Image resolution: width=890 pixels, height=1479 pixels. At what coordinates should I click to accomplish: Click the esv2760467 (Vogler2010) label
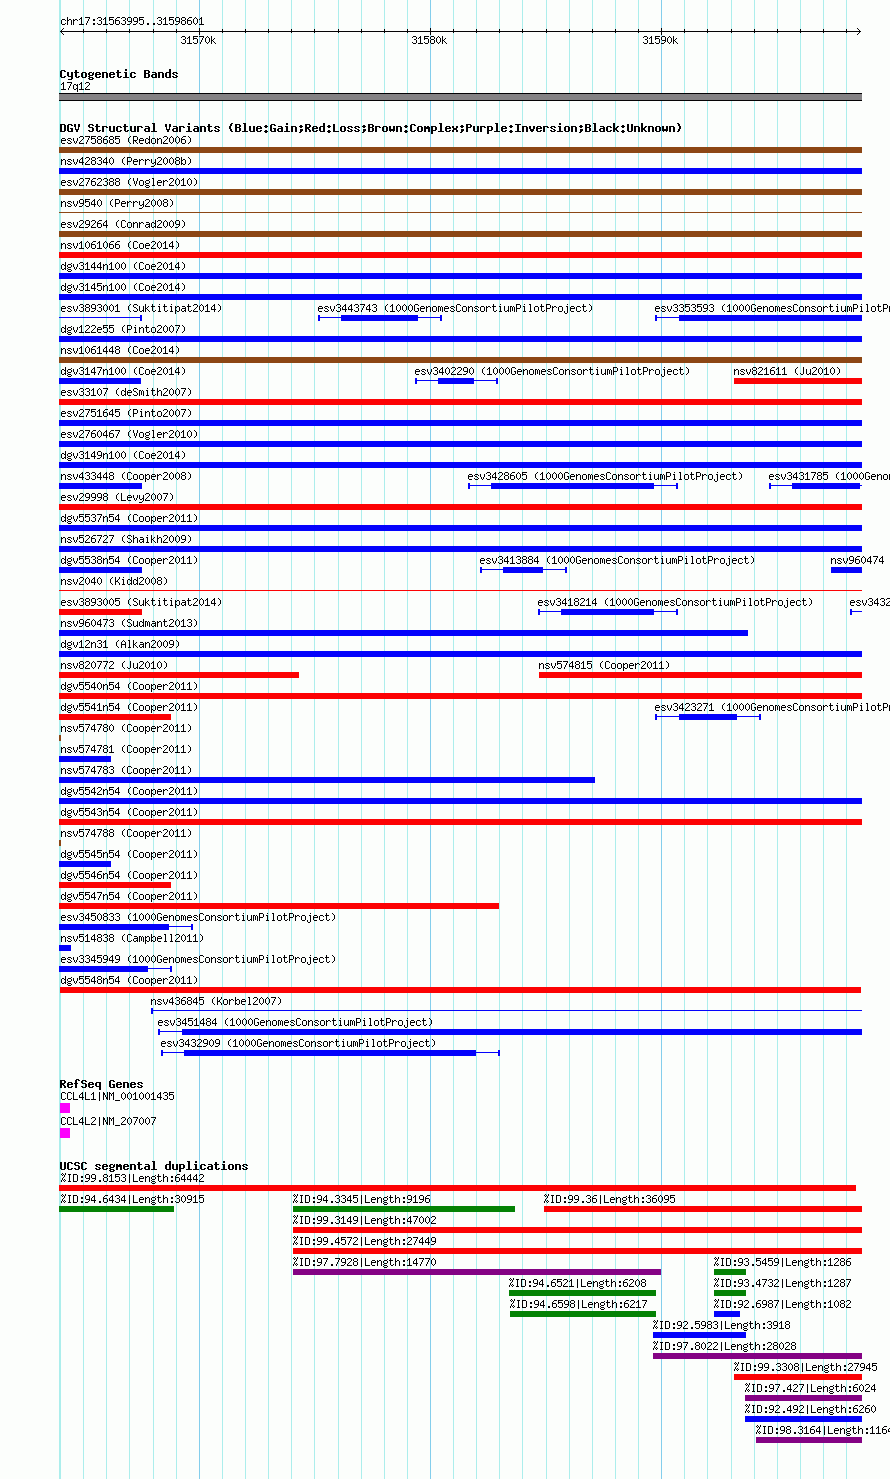(x=129, y=434)
